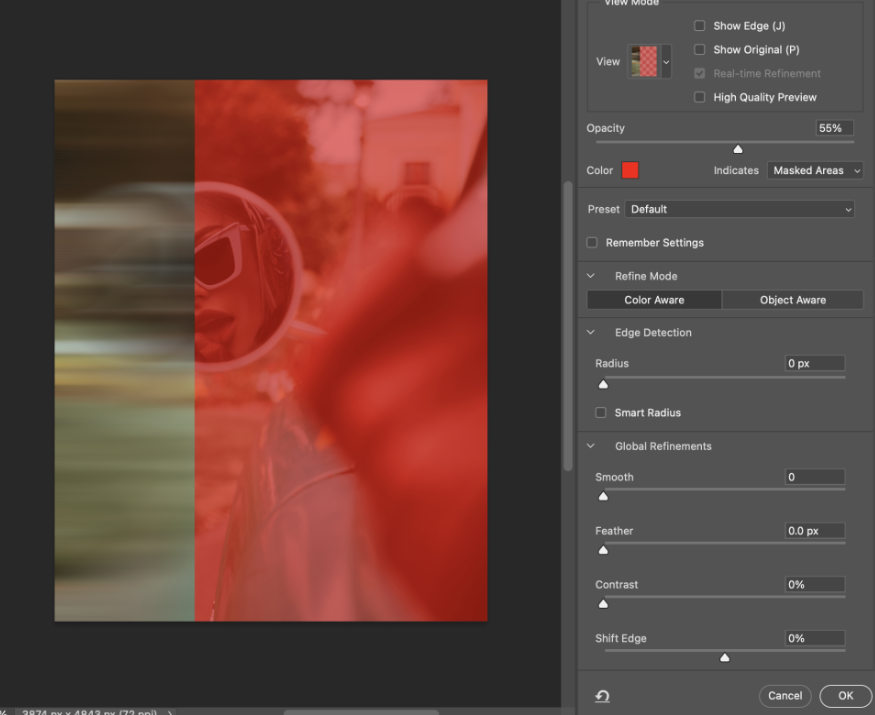Click the Smooth value field
This screenshot has width=875, height=715.
point(814,477)
